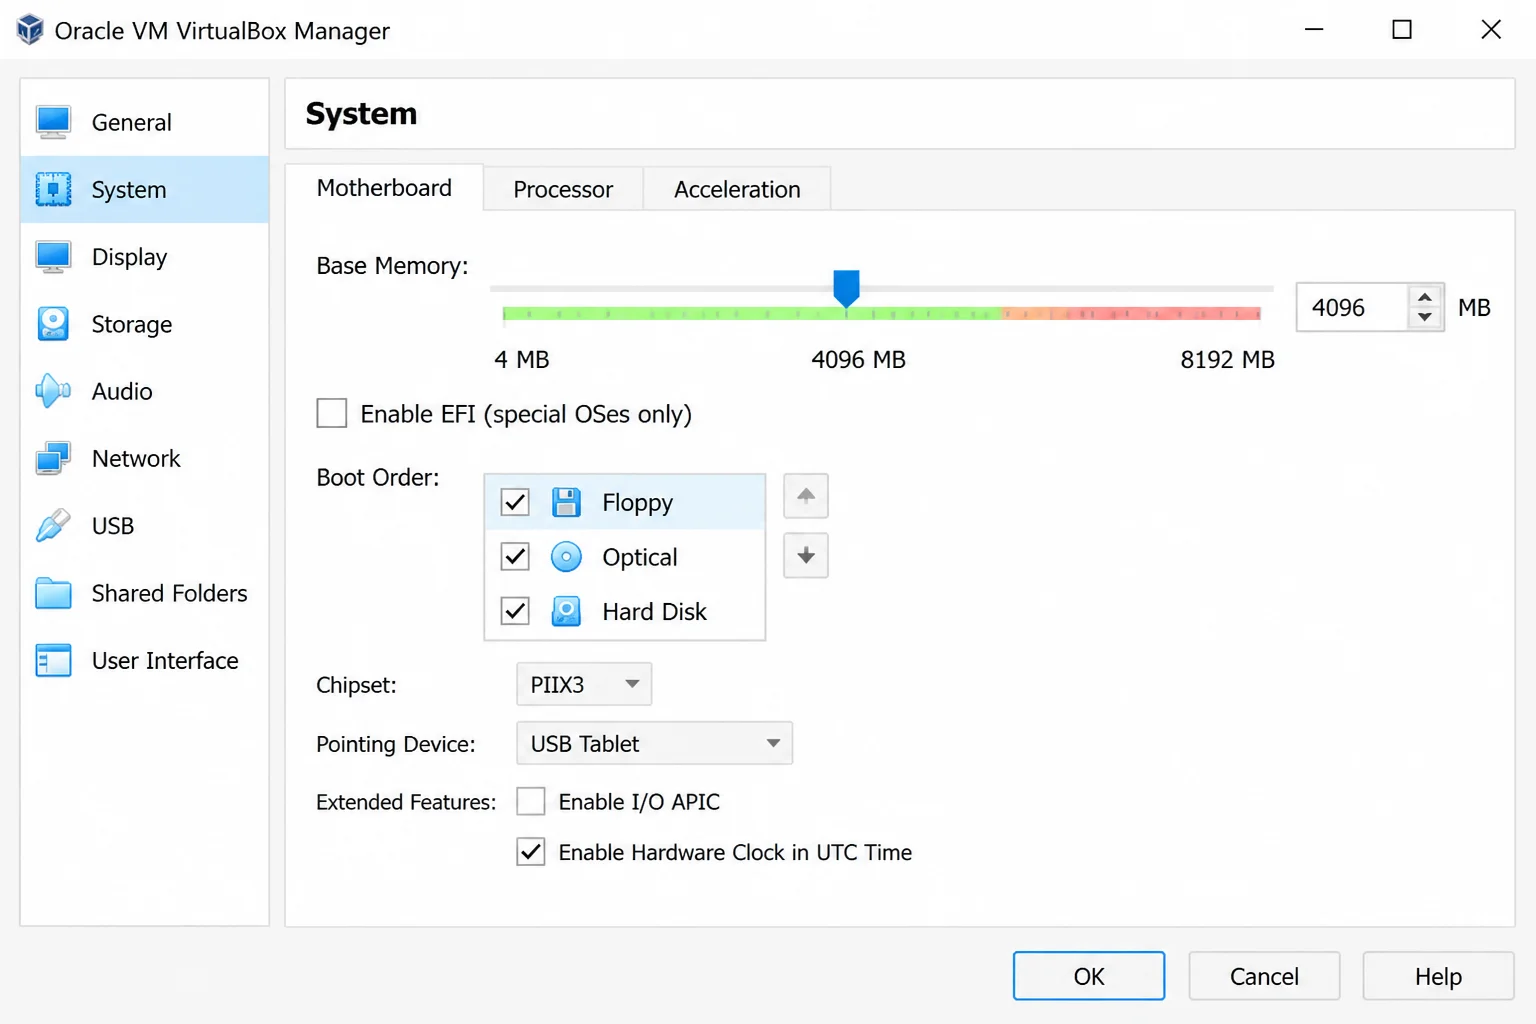Minimize the VirtualBox Manager window
Image resolution: width=1536 pixels, height=1024 pixels.
coord(1314,30)
